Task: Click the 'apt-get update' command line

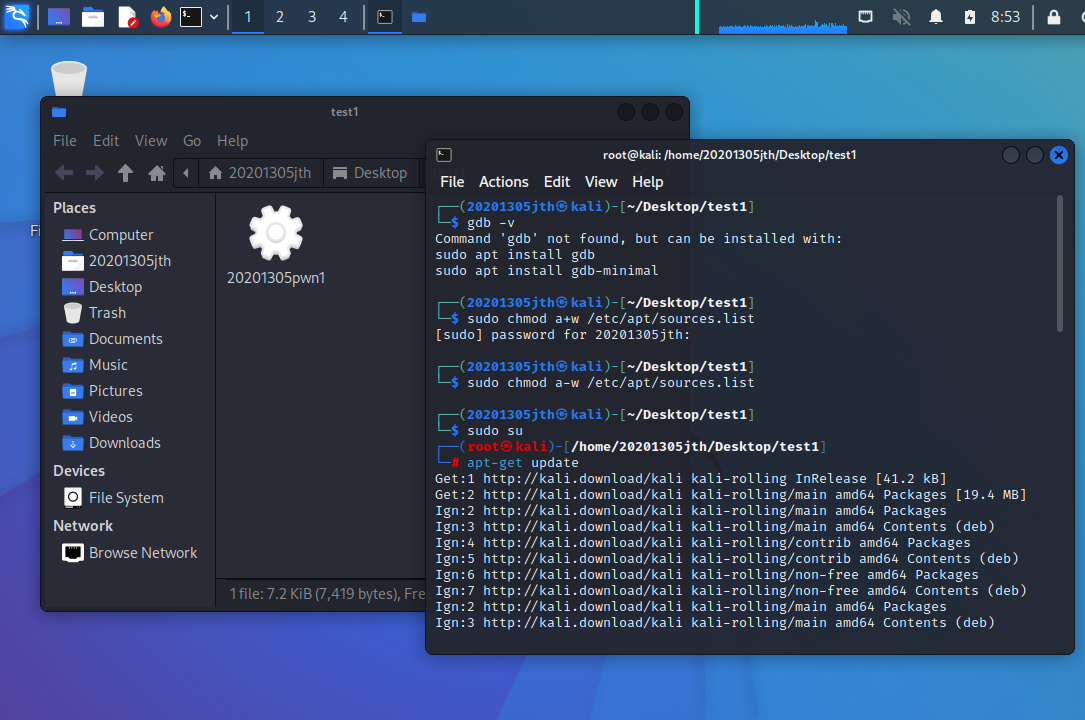Action: pyautogui.click(x=522, y=463)
